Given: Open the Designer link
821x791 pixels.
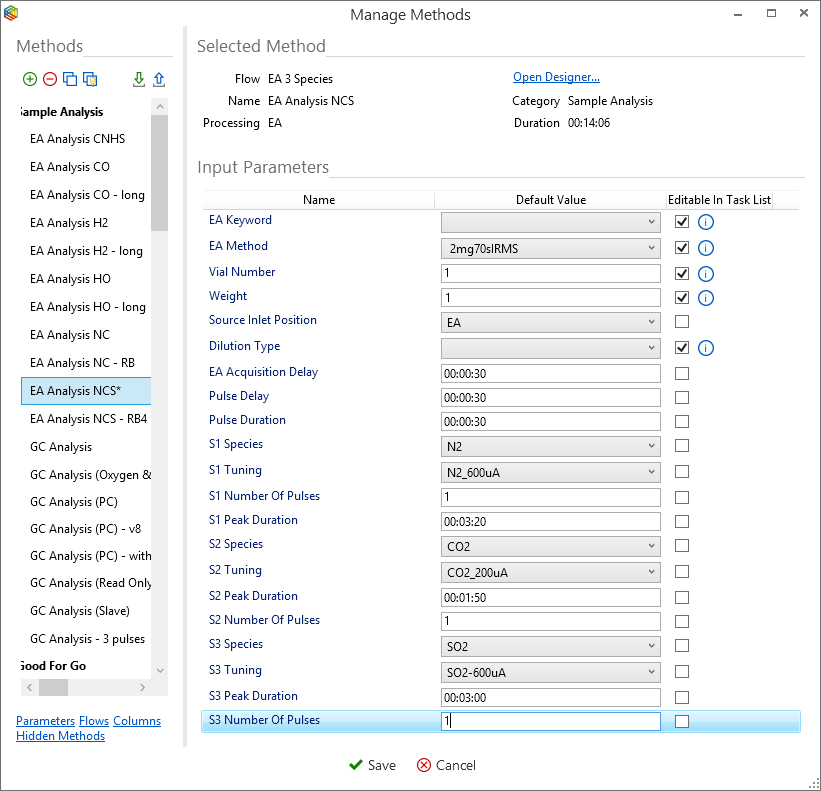Looking at the screenshot, I should (x=556, y=78).
